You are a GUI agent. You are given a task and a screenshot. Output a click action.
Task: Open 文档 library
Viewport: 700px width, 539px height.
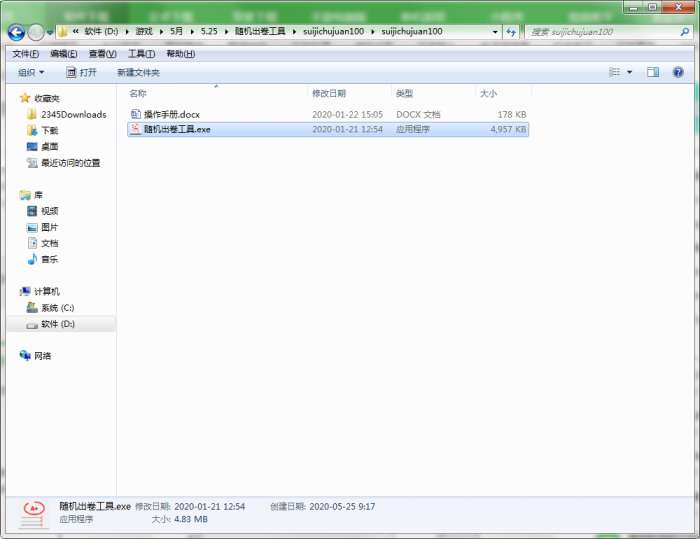click(50, 243)
